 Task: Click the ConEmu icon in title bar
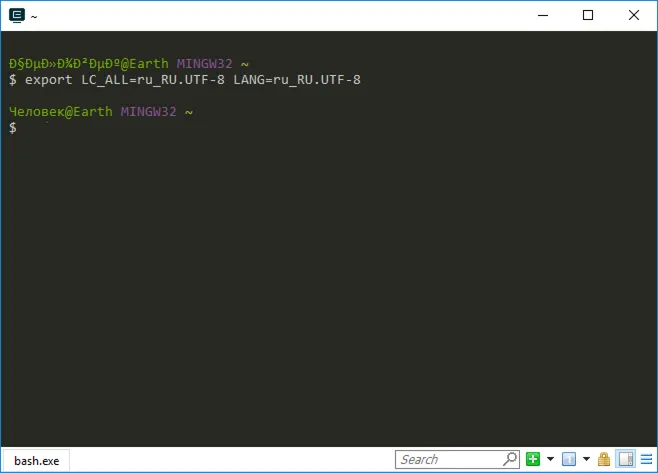point(16,15)
